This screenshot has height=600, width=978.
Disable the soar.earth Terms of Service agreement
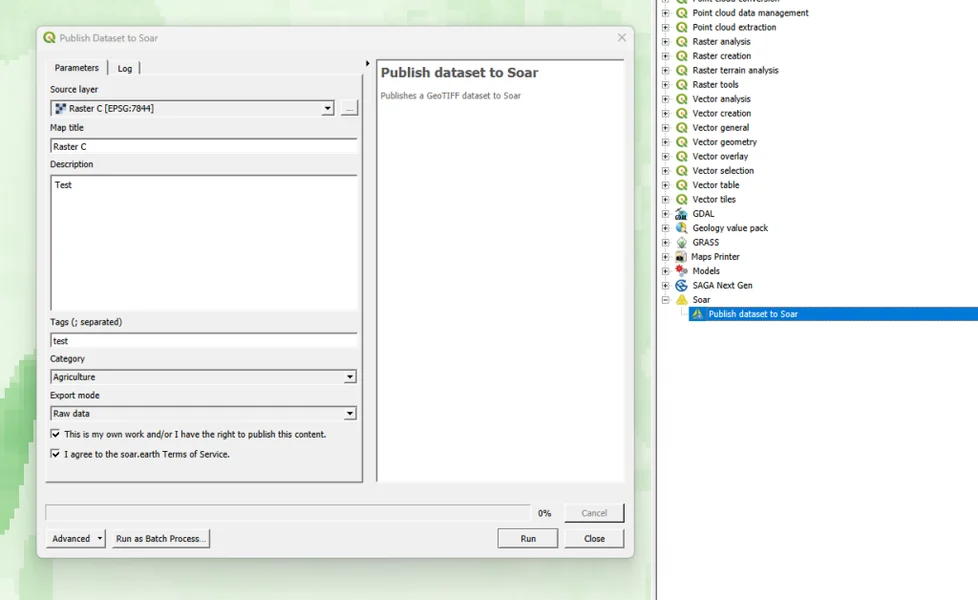point(57,454)
